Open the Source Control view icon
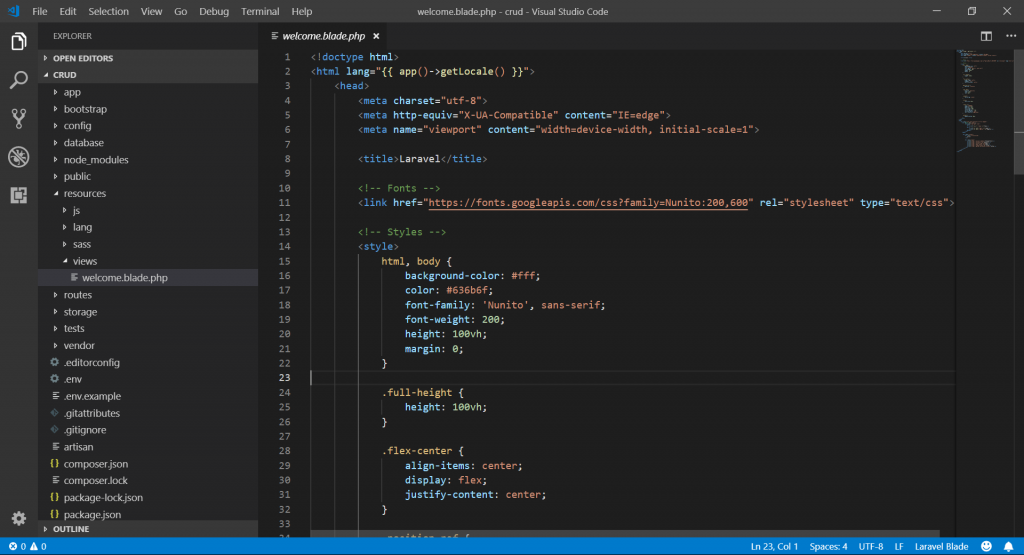The image size is (1024, 555). point(18,118)
